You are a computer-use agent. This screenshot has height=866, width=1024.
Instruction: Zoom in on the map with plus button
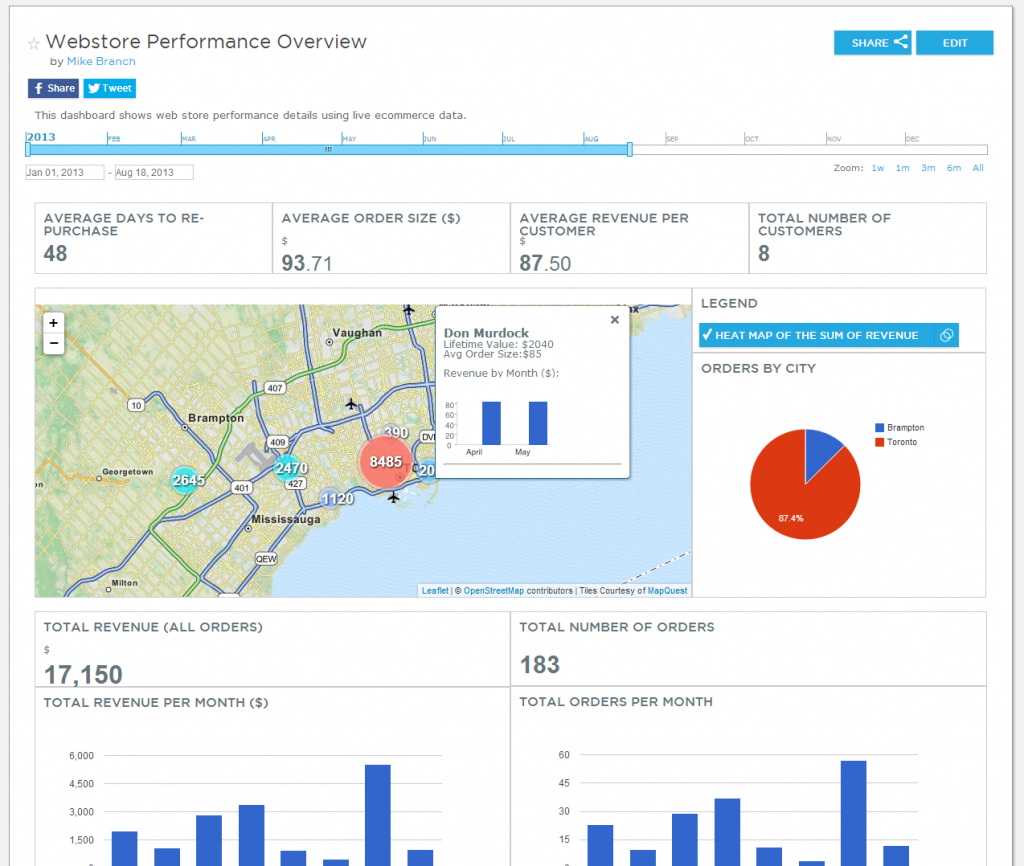[x=54, y=323]
